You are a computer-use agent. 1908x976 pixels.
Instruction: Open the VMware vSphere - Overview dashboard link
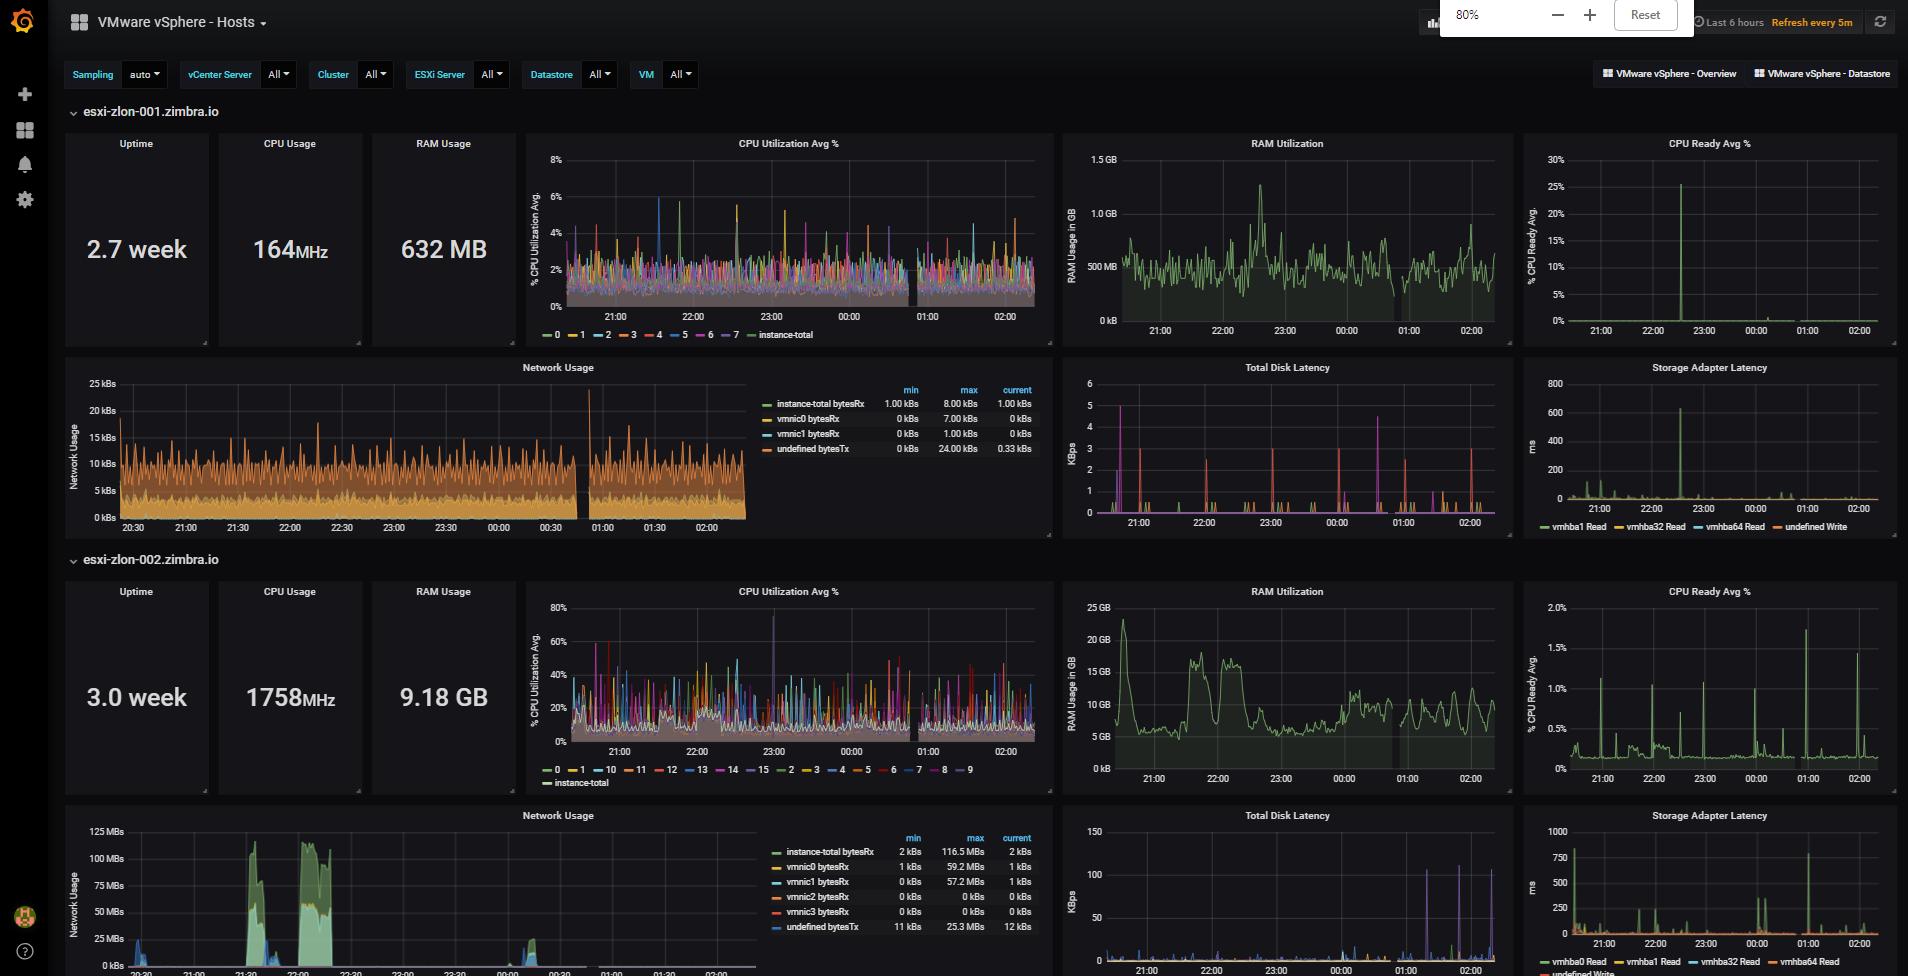[1668, 73]
